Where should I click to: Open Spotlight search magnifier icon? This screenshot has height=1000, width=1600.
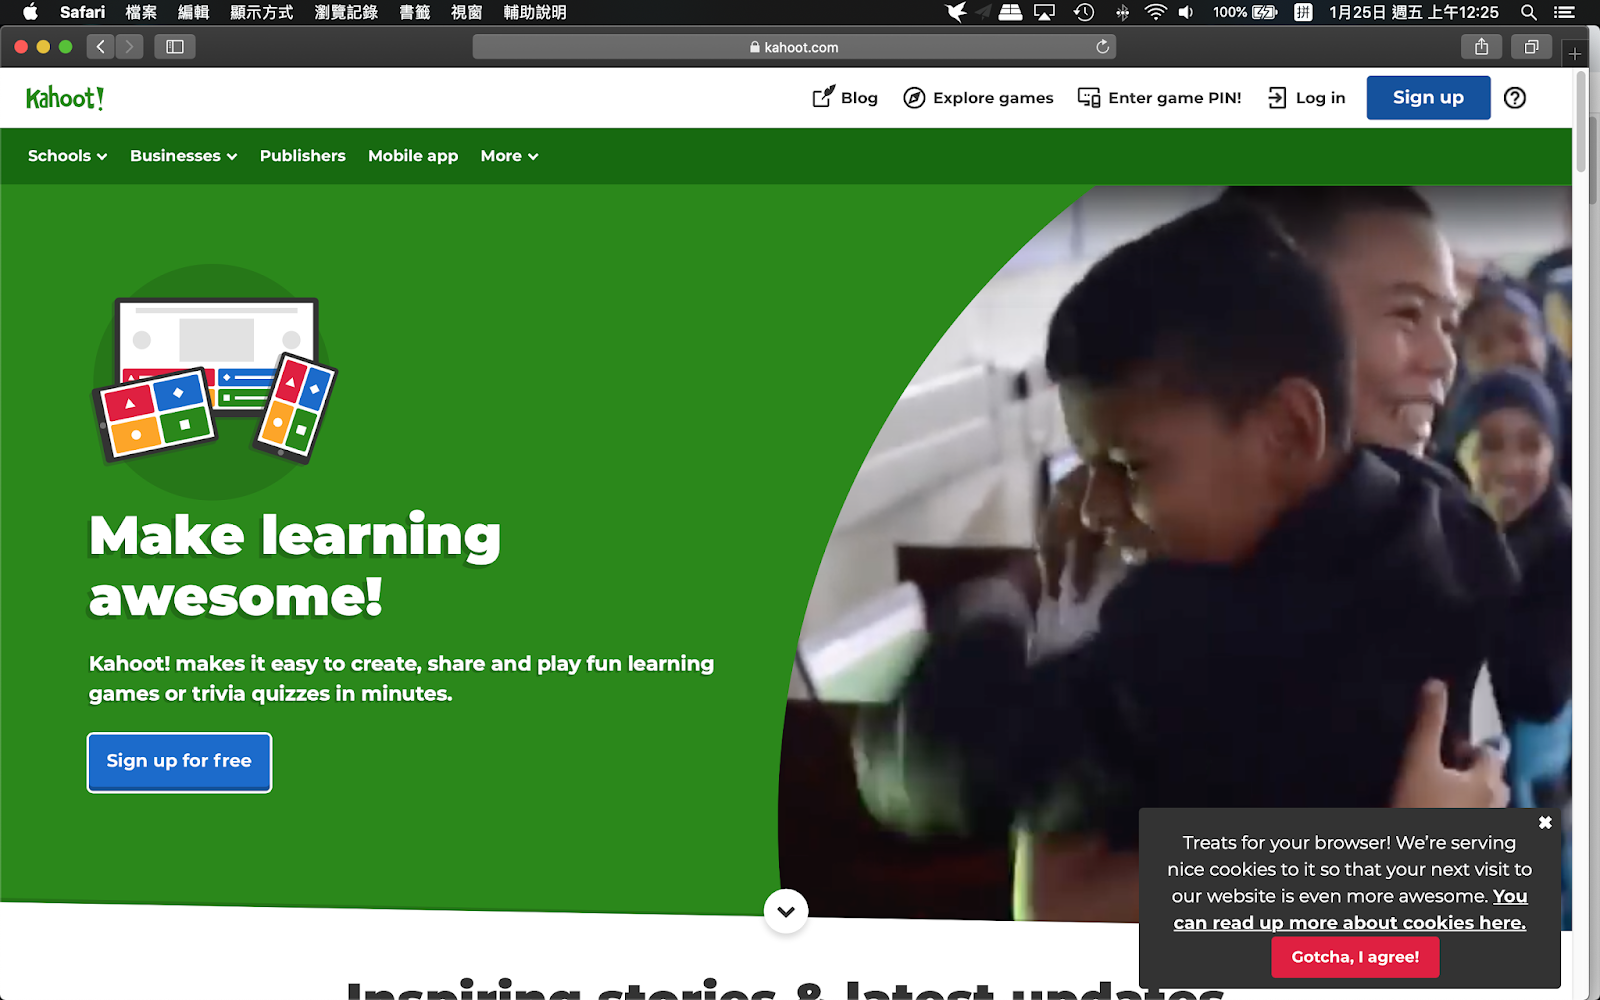point(1528,12)
